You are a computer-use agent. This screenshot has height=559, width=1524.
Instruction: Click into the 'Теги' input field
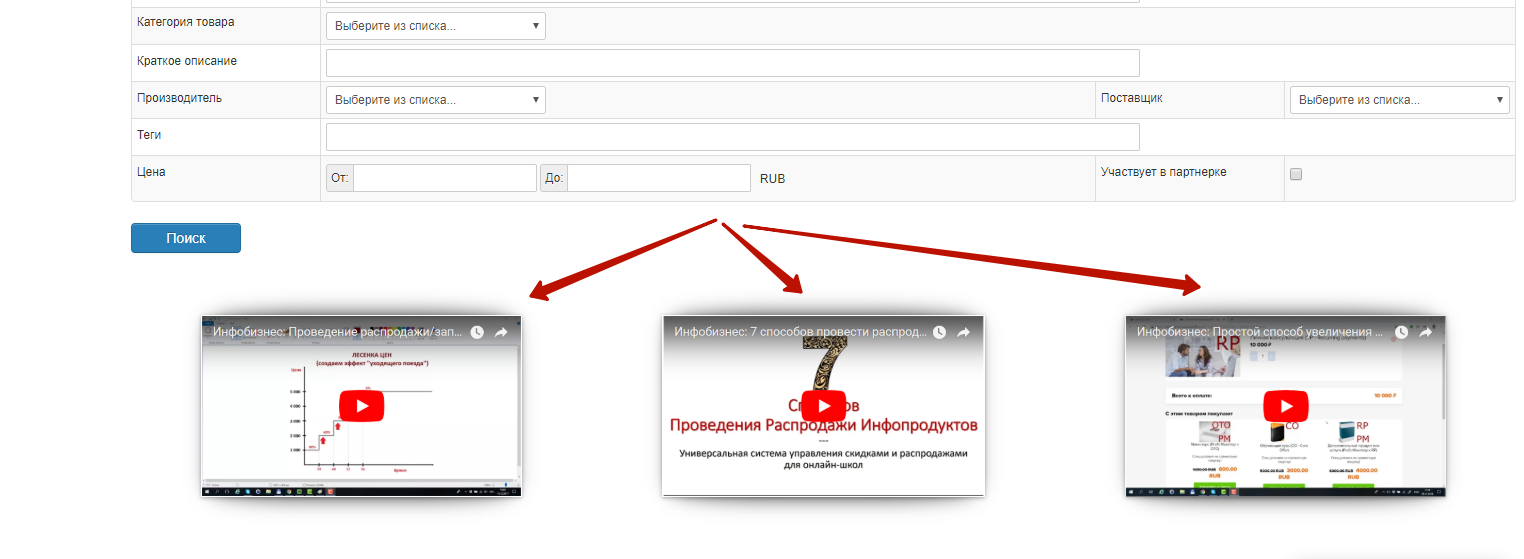tap(732, 137)
